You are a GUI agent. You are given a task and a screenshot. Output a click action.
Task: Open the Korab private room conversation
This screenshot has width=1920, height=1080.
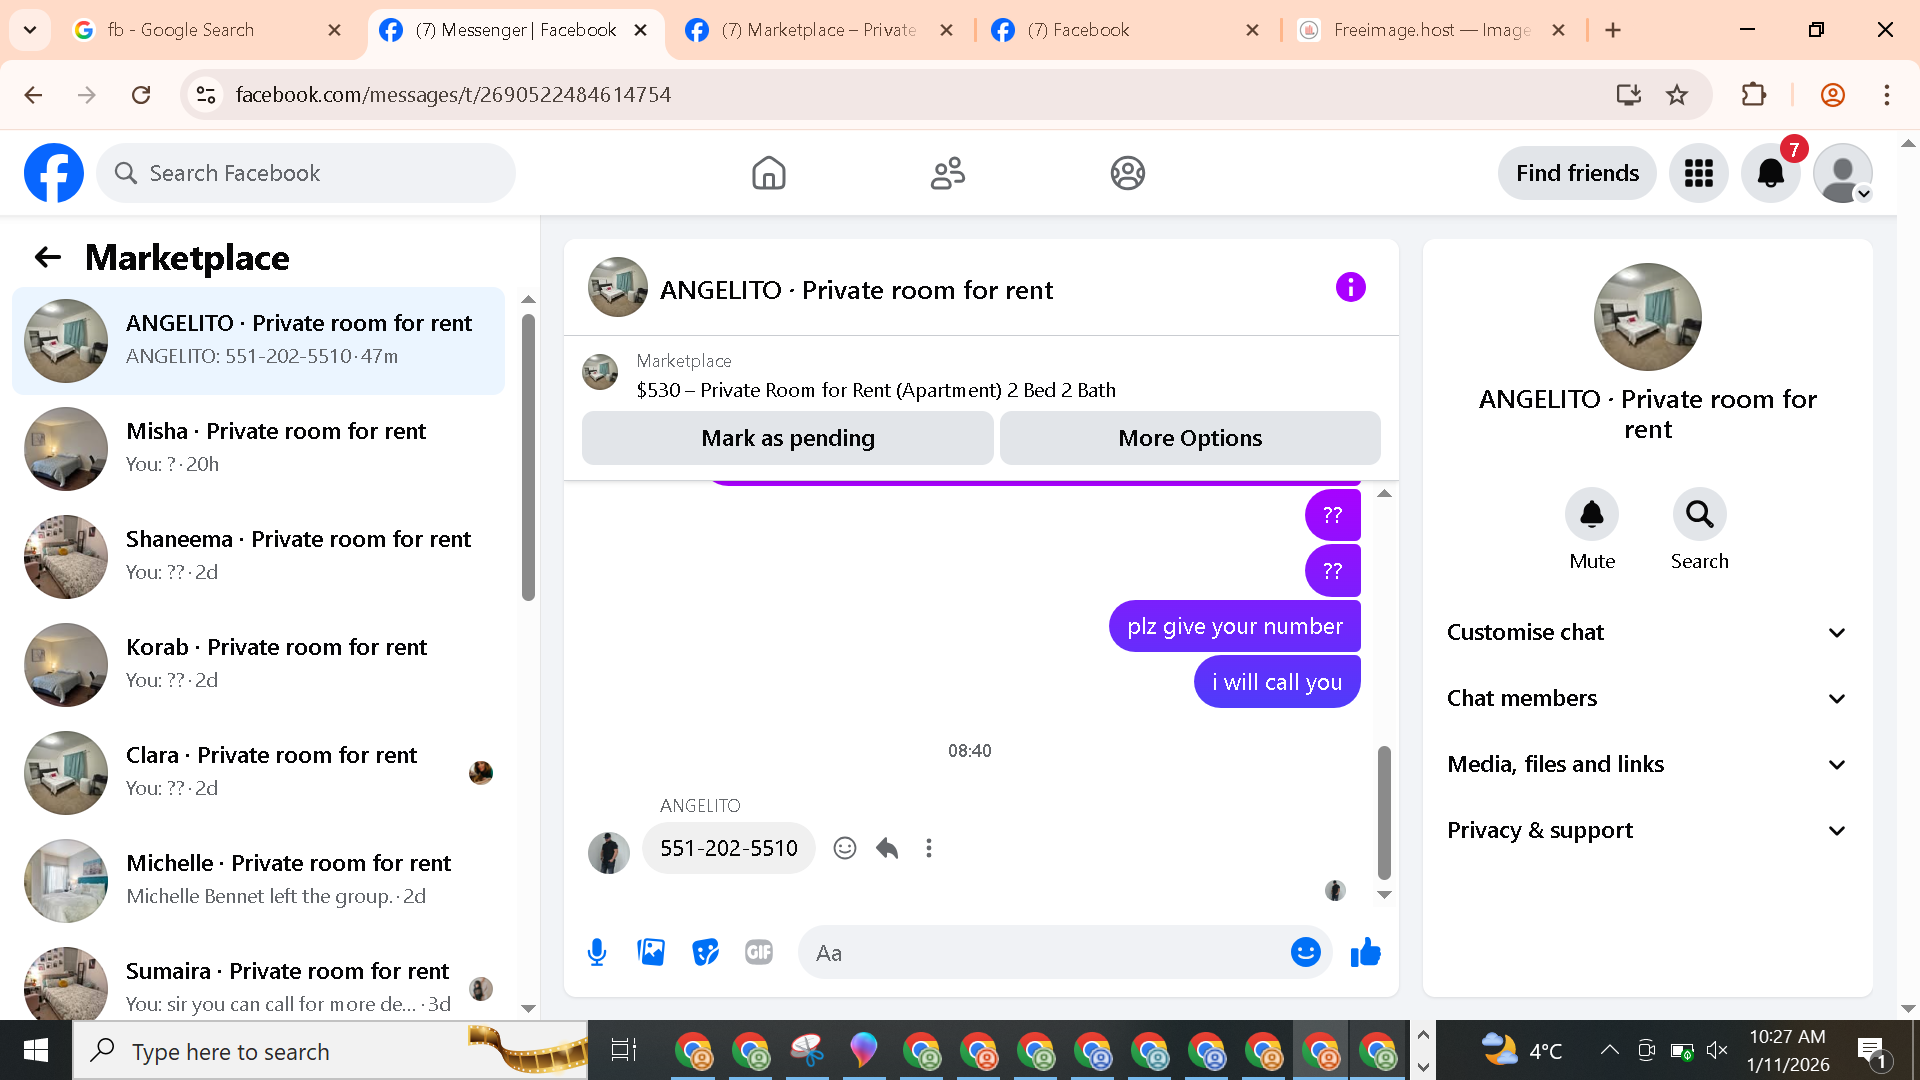(258, 664)
